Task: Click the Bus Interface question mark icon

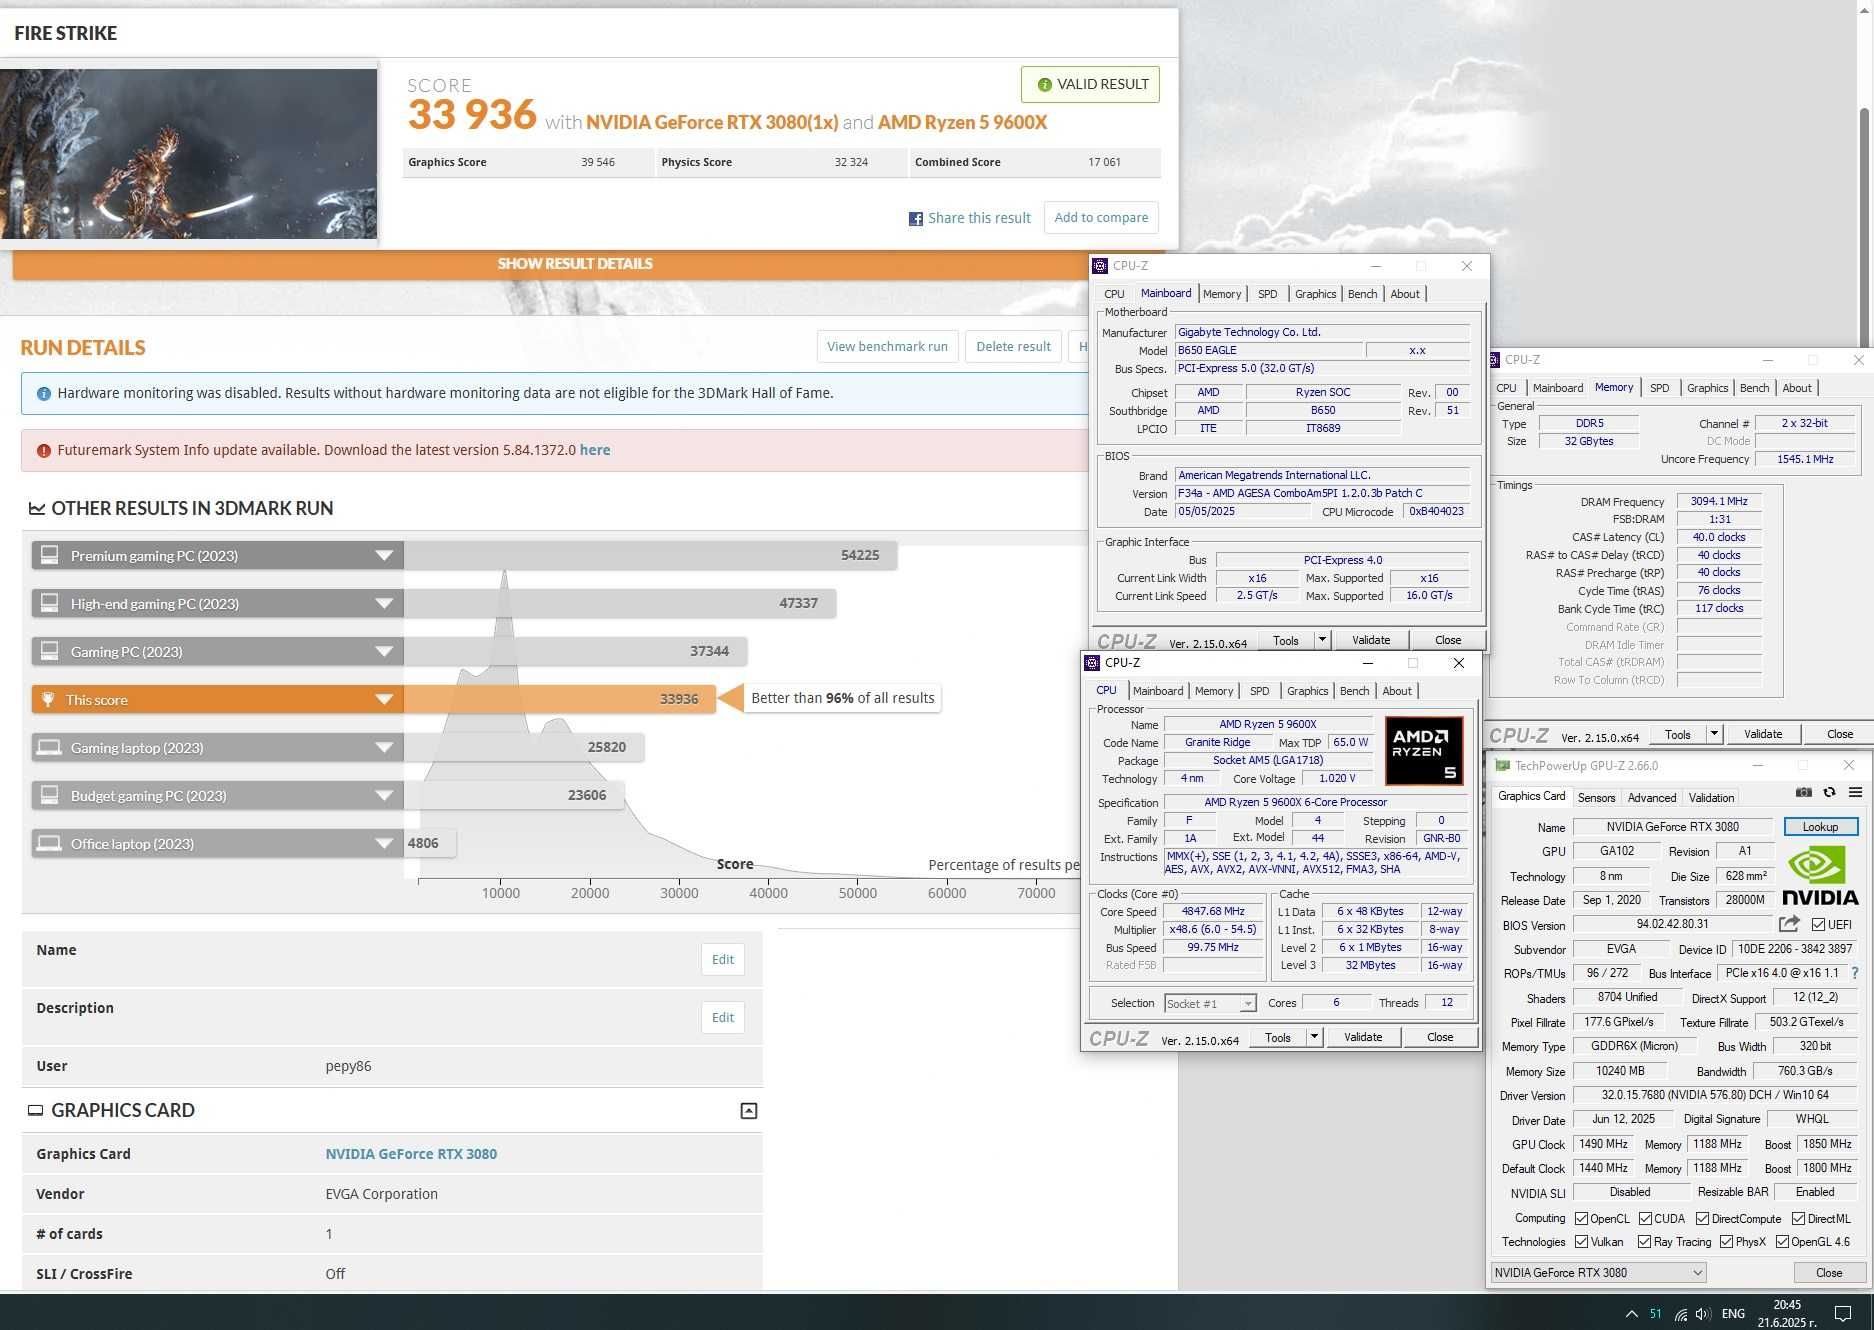Action: click(1855, 973)
